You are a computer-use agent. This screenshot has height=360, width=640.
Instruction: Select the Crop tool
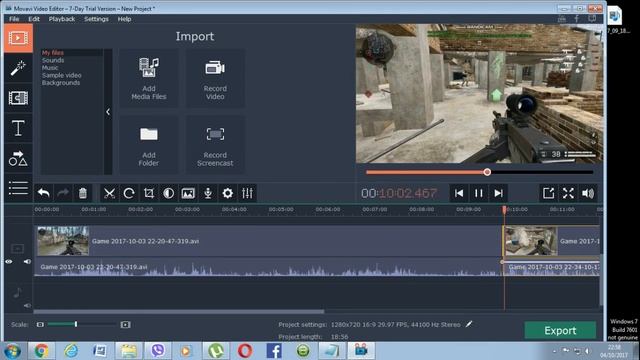coord(149,193)
